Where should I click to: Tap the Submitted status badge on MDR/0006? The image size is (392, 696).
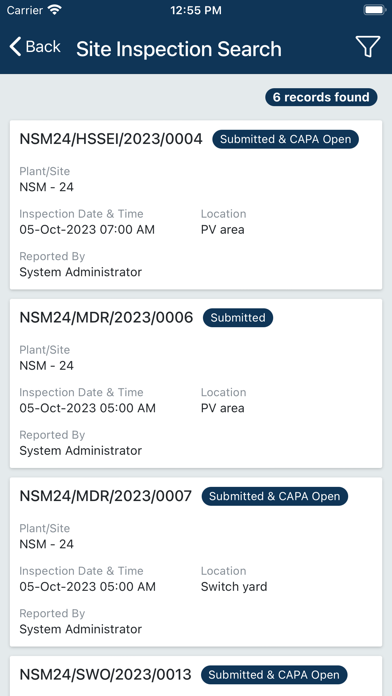238,318
